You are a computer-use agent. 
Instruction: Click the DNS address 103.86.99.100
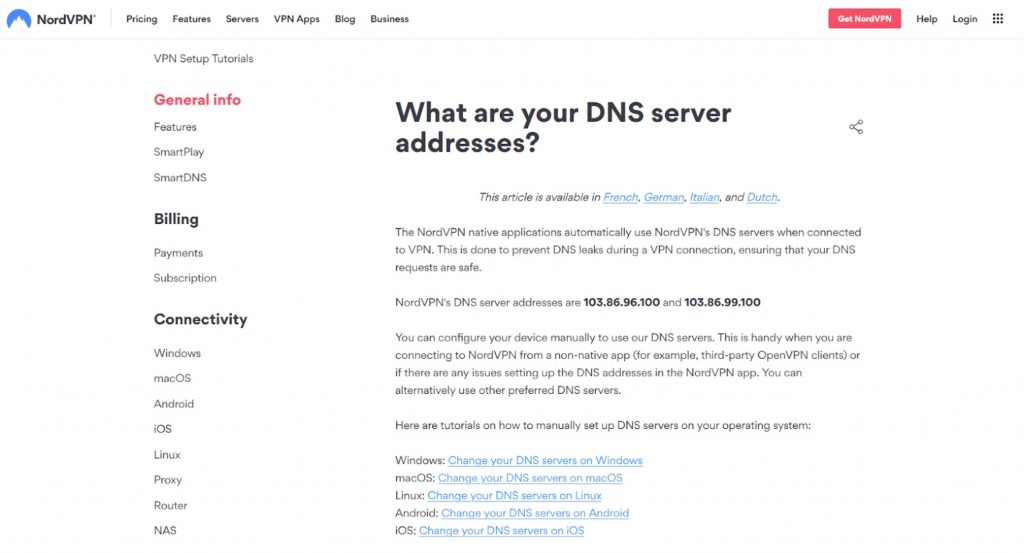[722, 302]
